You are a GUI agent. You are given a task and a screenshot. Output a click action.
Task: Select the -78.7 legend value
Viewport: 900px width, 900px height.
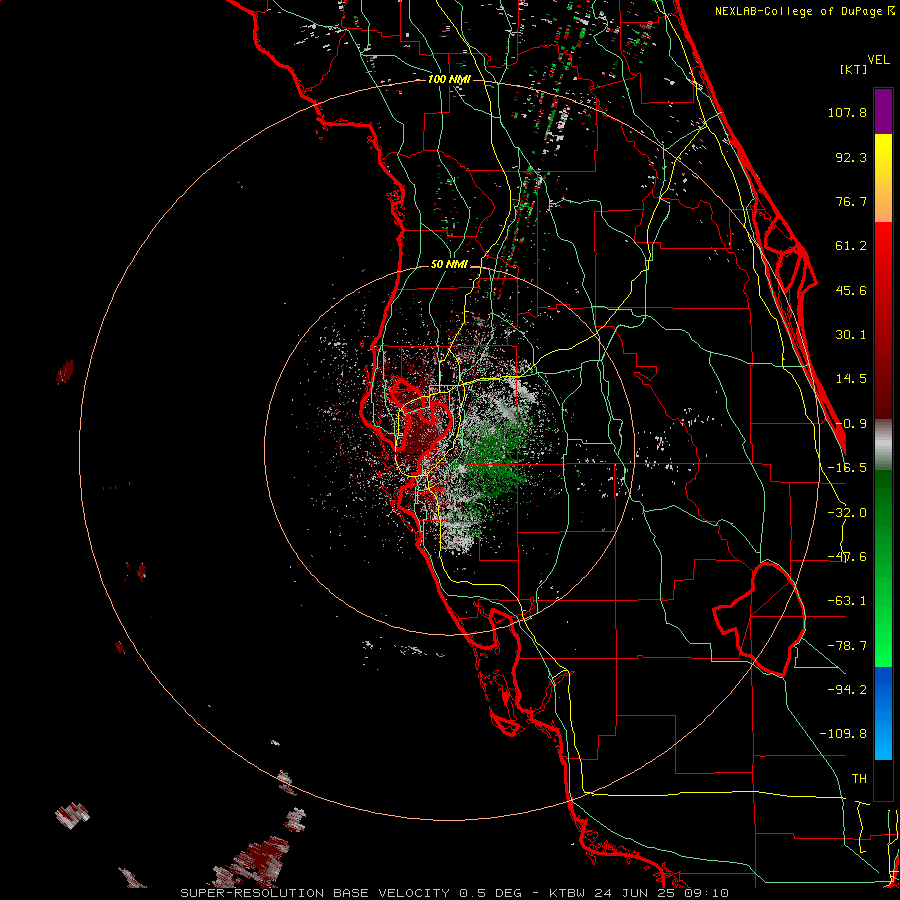coord(847,646)
